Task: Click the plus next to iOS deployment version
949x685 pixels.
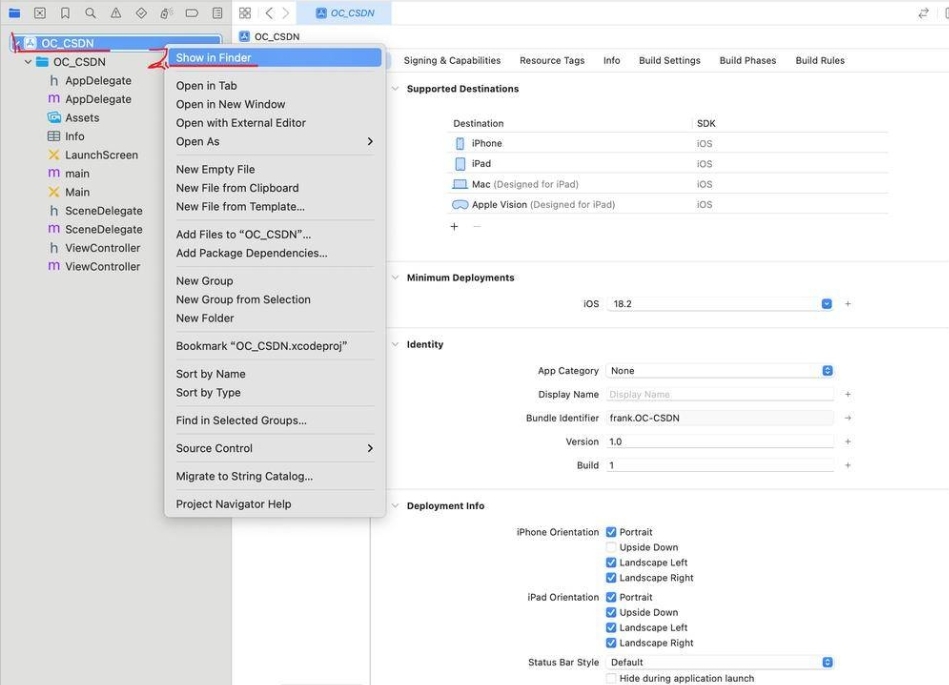Action: click(848, 304)
